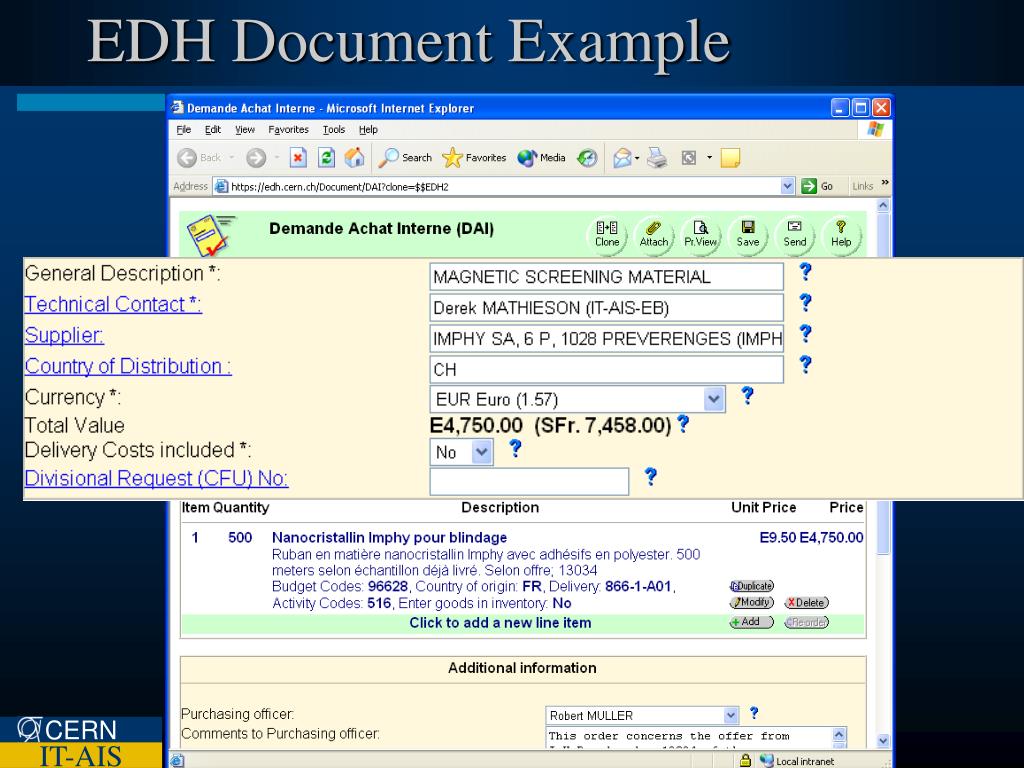Click help icon beside Purchasing officer
Viewport: 1024px width, 768px height.
pyautogui.click(x=754, y=712)
